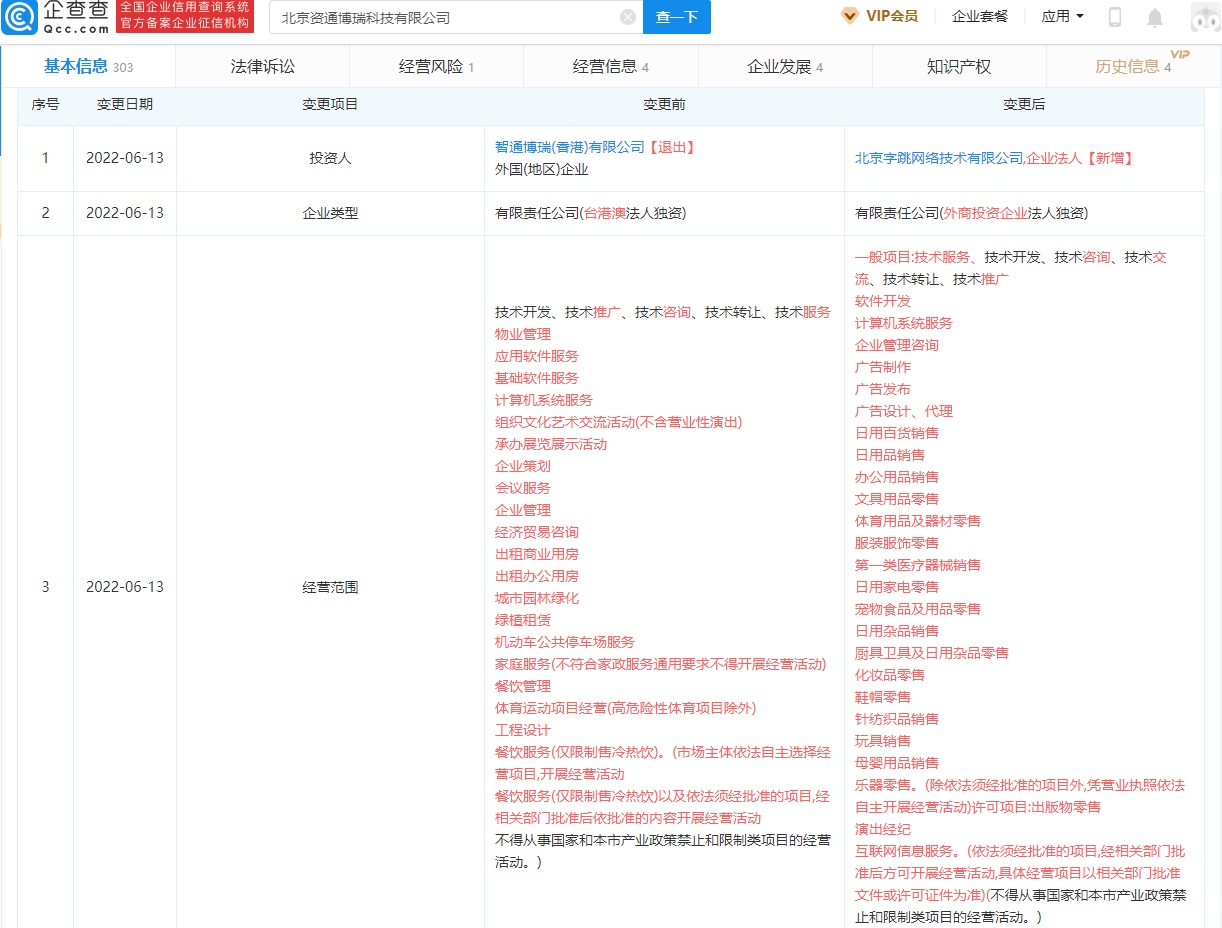Click 企业管理咨询 entry
Viewport: 1222px width, 928px height.
[x=897, y=345]
